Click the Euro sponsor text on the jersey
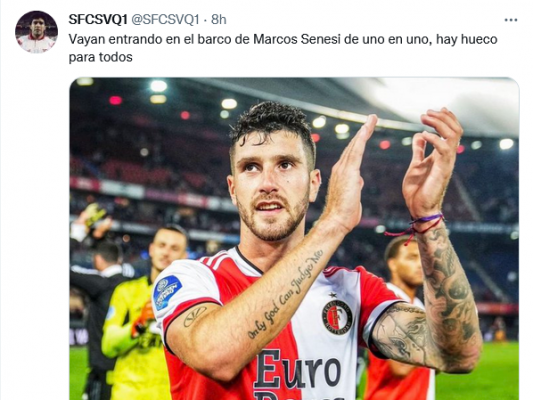533x400 pixels. tap(297, 369)
